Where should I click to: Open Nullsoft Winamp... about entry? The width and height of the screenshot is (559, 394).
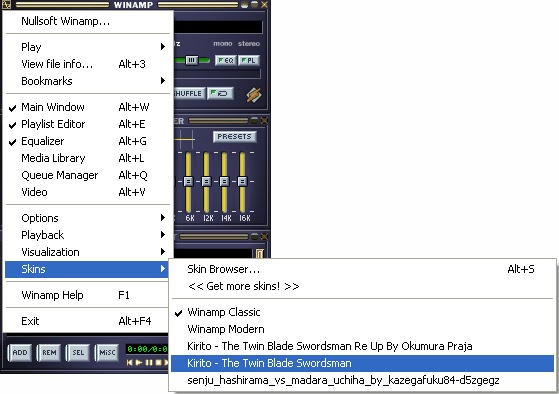(x=88, y=21)
